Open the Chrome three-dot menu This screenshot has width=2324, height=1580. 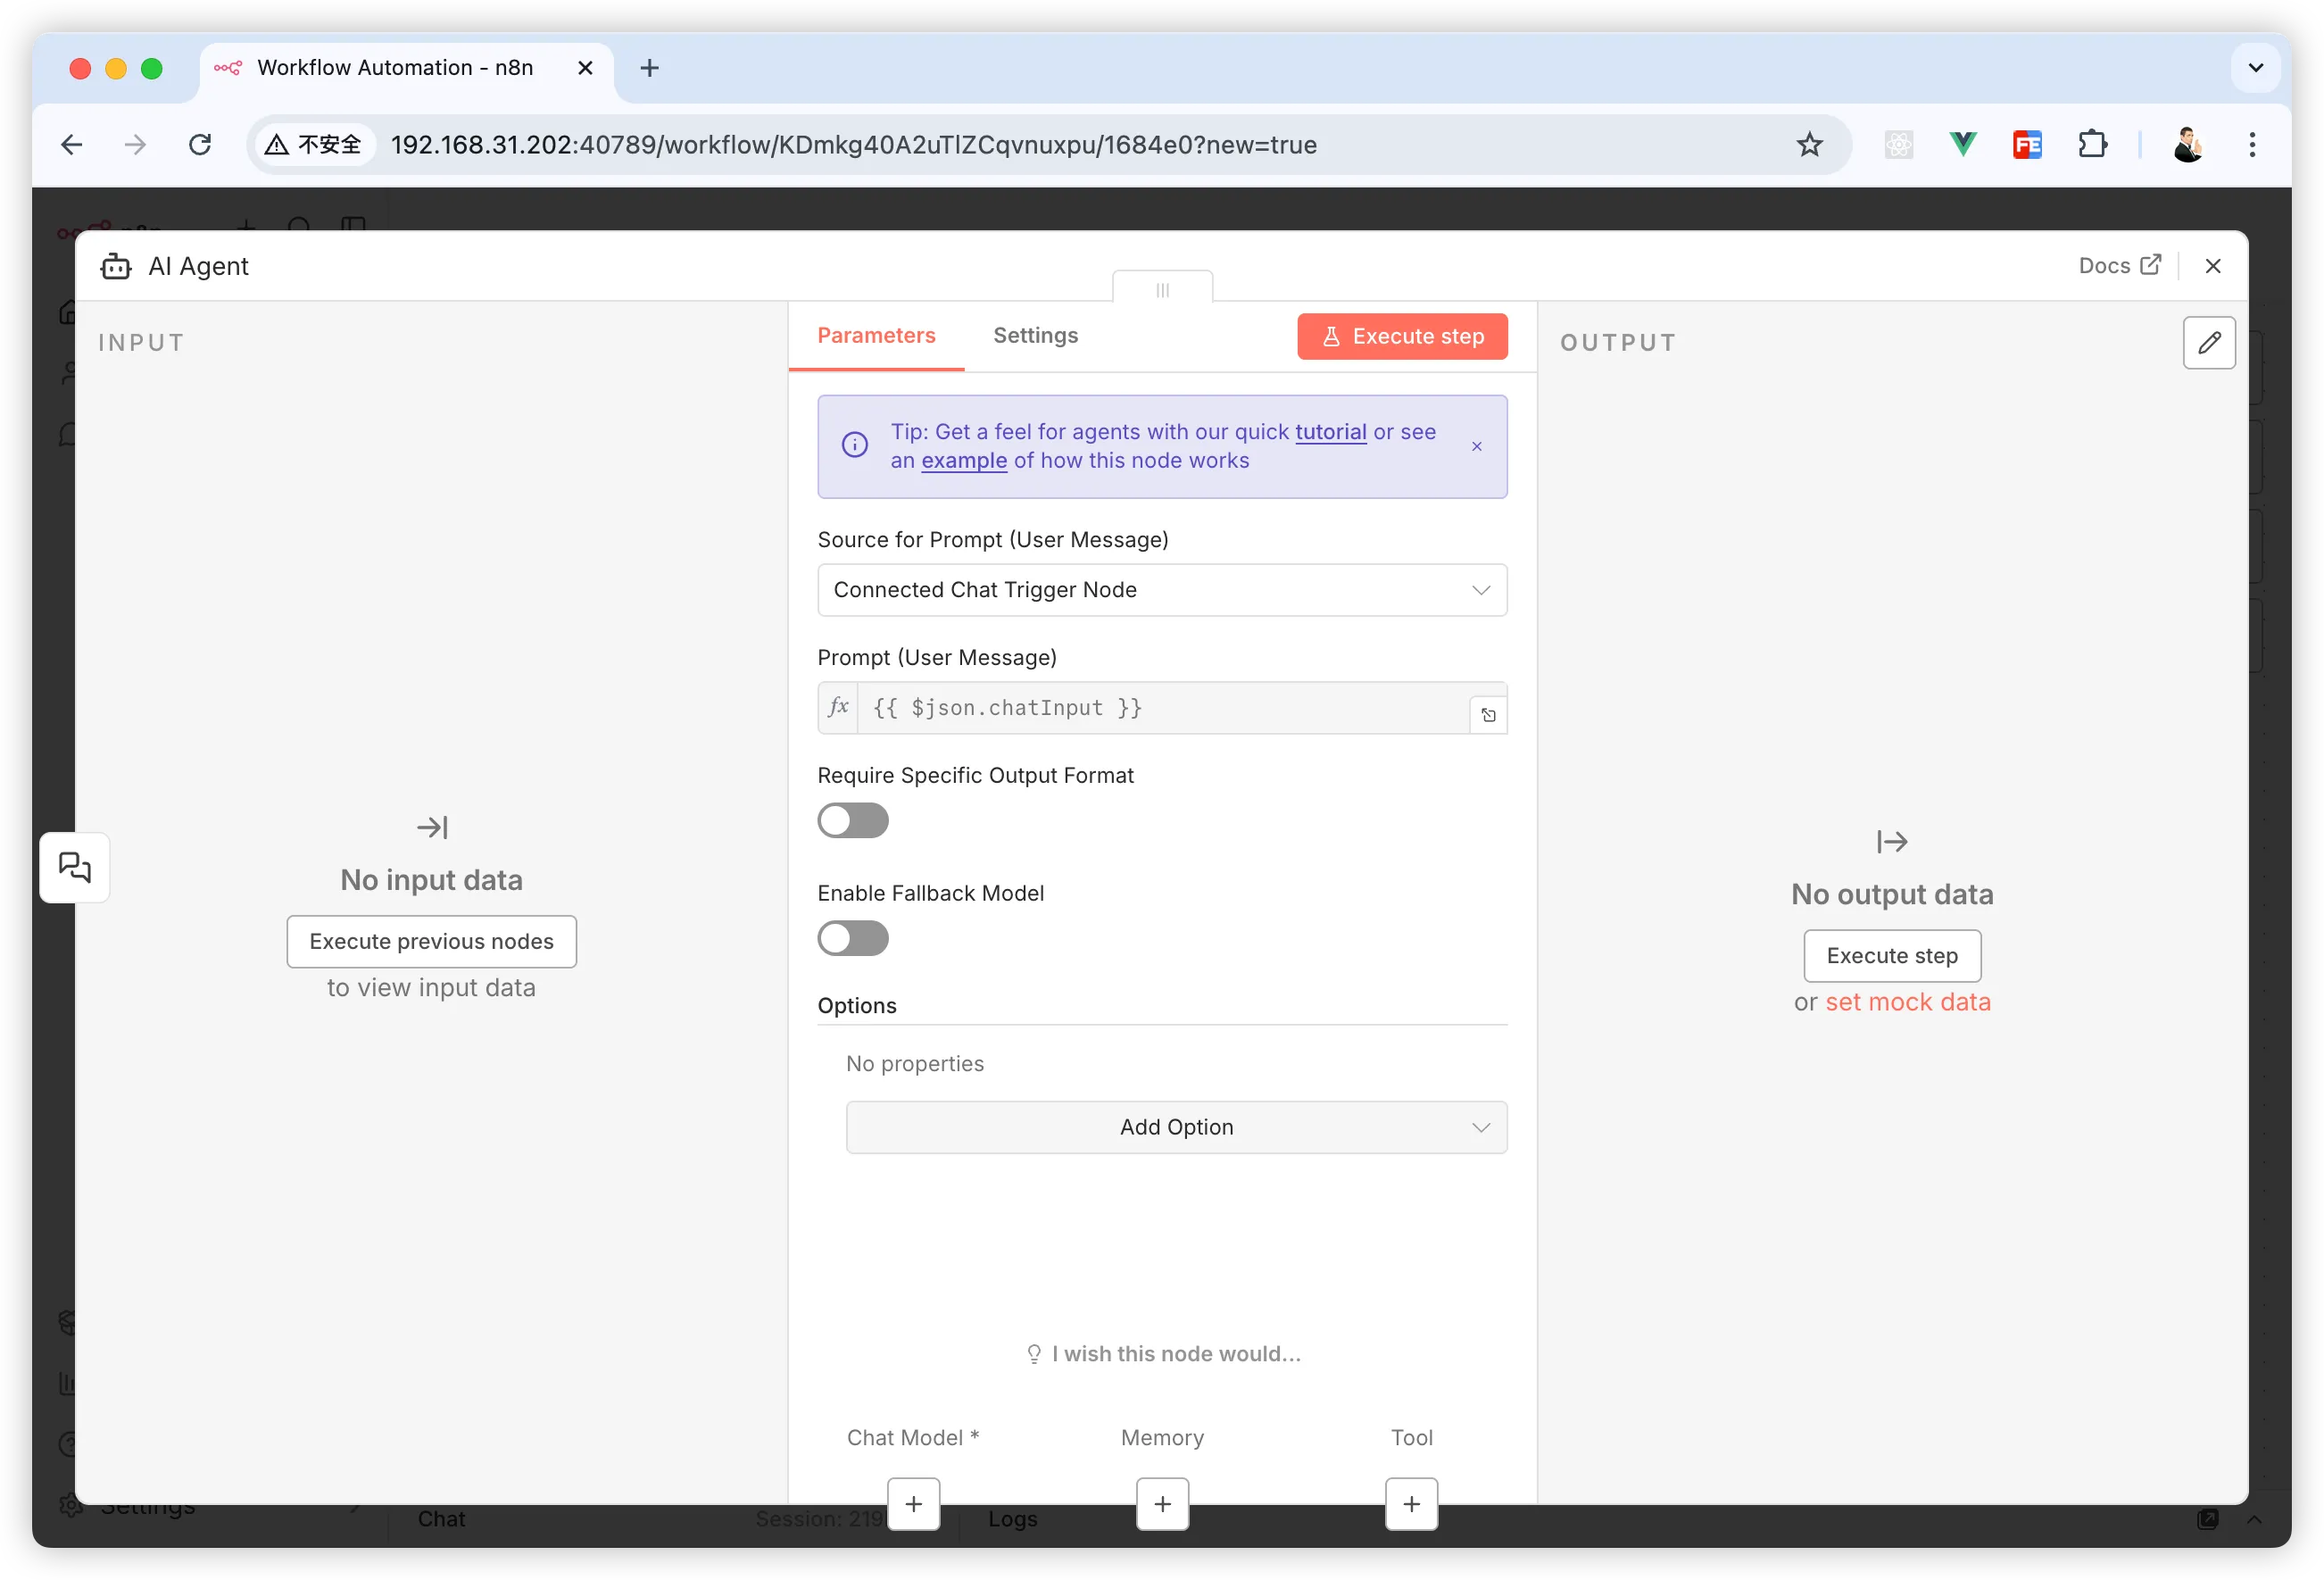(x=2252, y=145)
